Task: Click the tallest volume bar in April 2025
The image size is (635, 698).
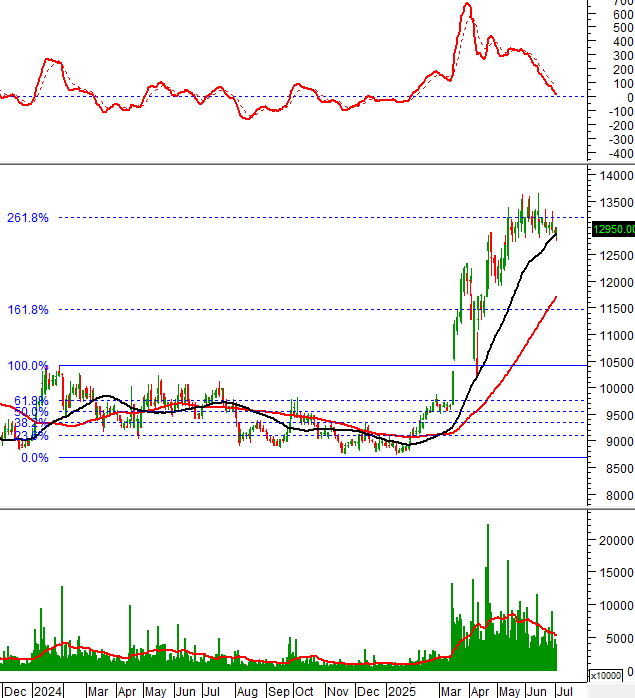Action: (488, 597)
